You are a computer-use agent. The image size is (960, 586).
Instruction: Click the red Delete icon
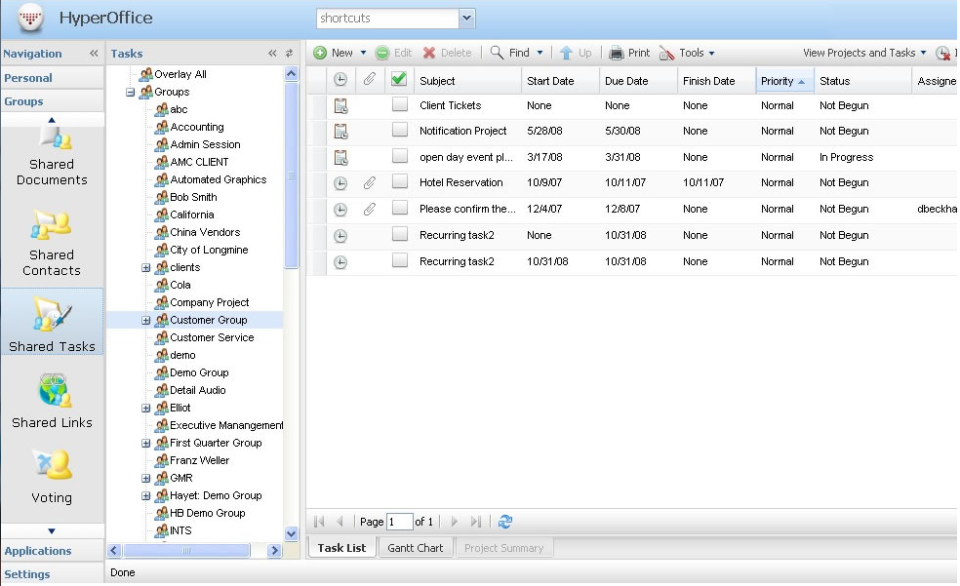click(x=429, y=53)
